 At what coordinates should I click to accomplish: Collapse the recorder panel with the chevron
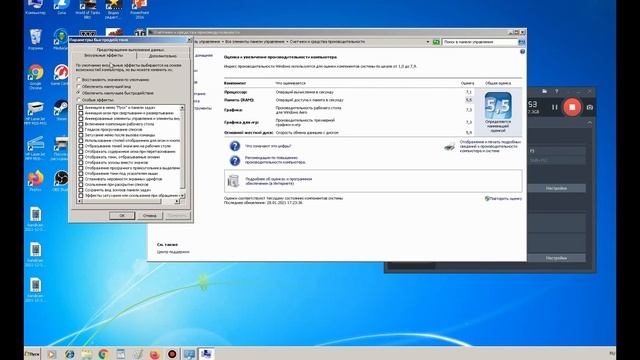click(x=589, y=123)
